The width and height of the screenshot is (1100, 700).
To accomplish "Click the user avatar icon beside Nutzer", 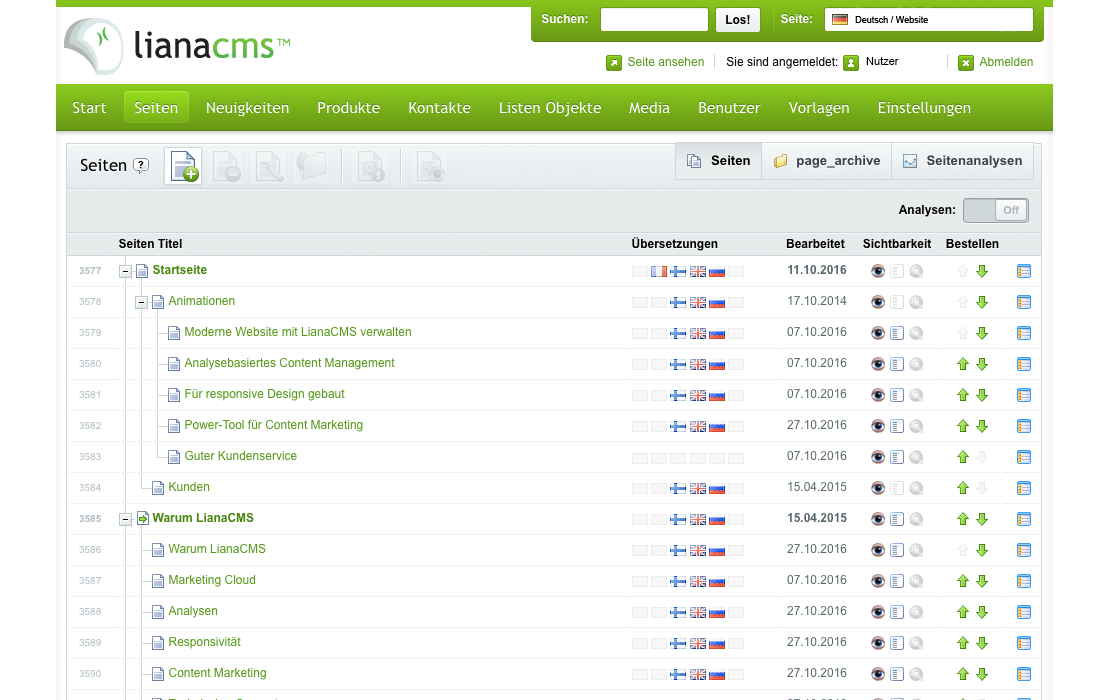I will click(x=851, y=62).
